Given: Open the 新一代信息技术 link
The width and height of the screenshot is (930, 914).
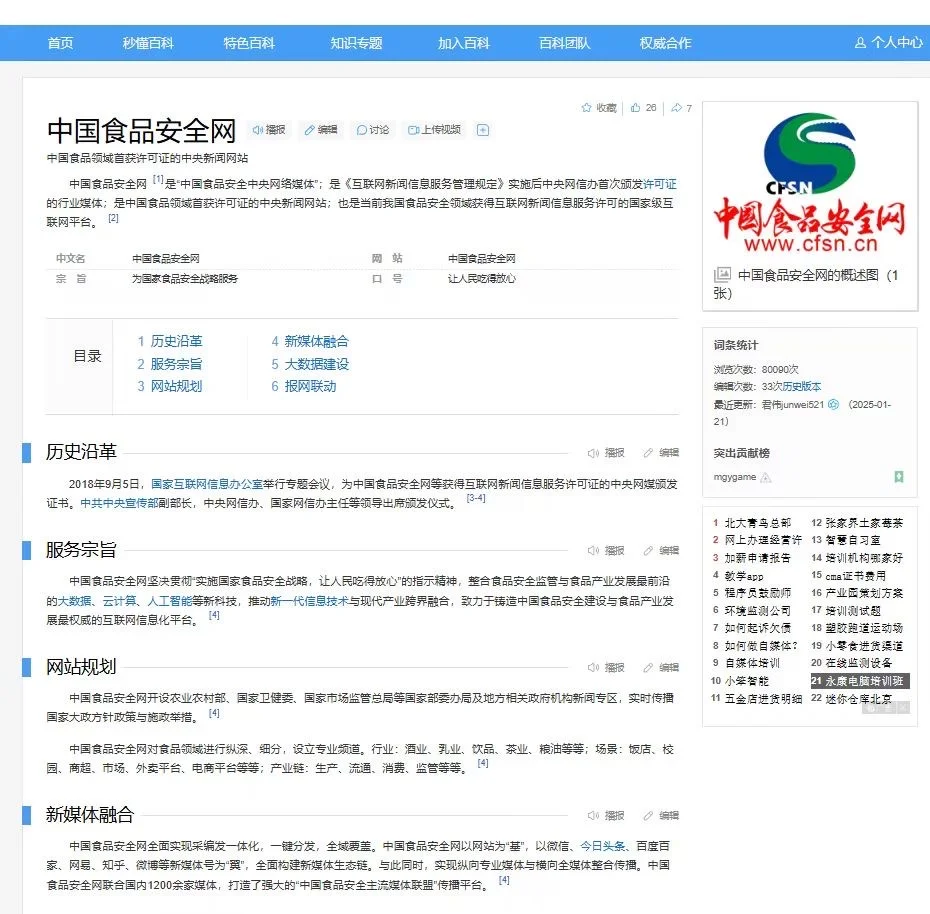Looking at the screenshot, I should 310,601.
